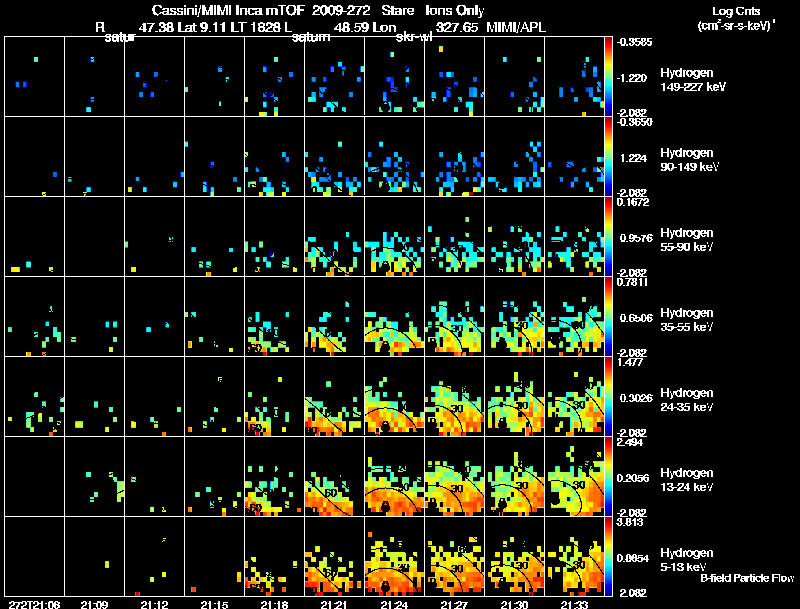Click the '21:30' time axis label
Screen dimensions: 800x609
point(514,604)
